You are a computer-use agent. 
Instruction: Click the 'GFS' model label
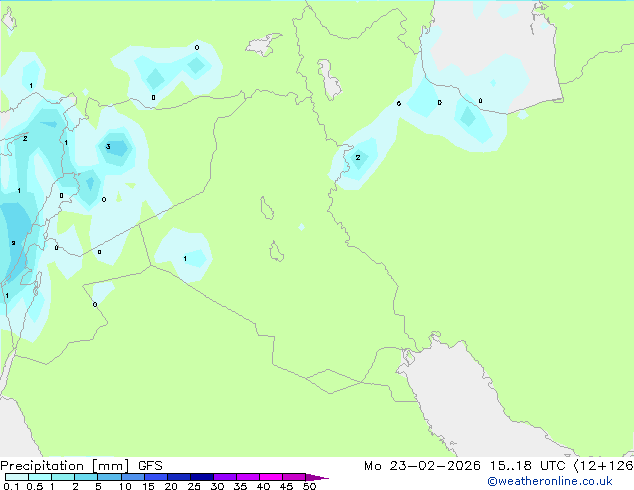pyautogui.click(x=150, y=466)
